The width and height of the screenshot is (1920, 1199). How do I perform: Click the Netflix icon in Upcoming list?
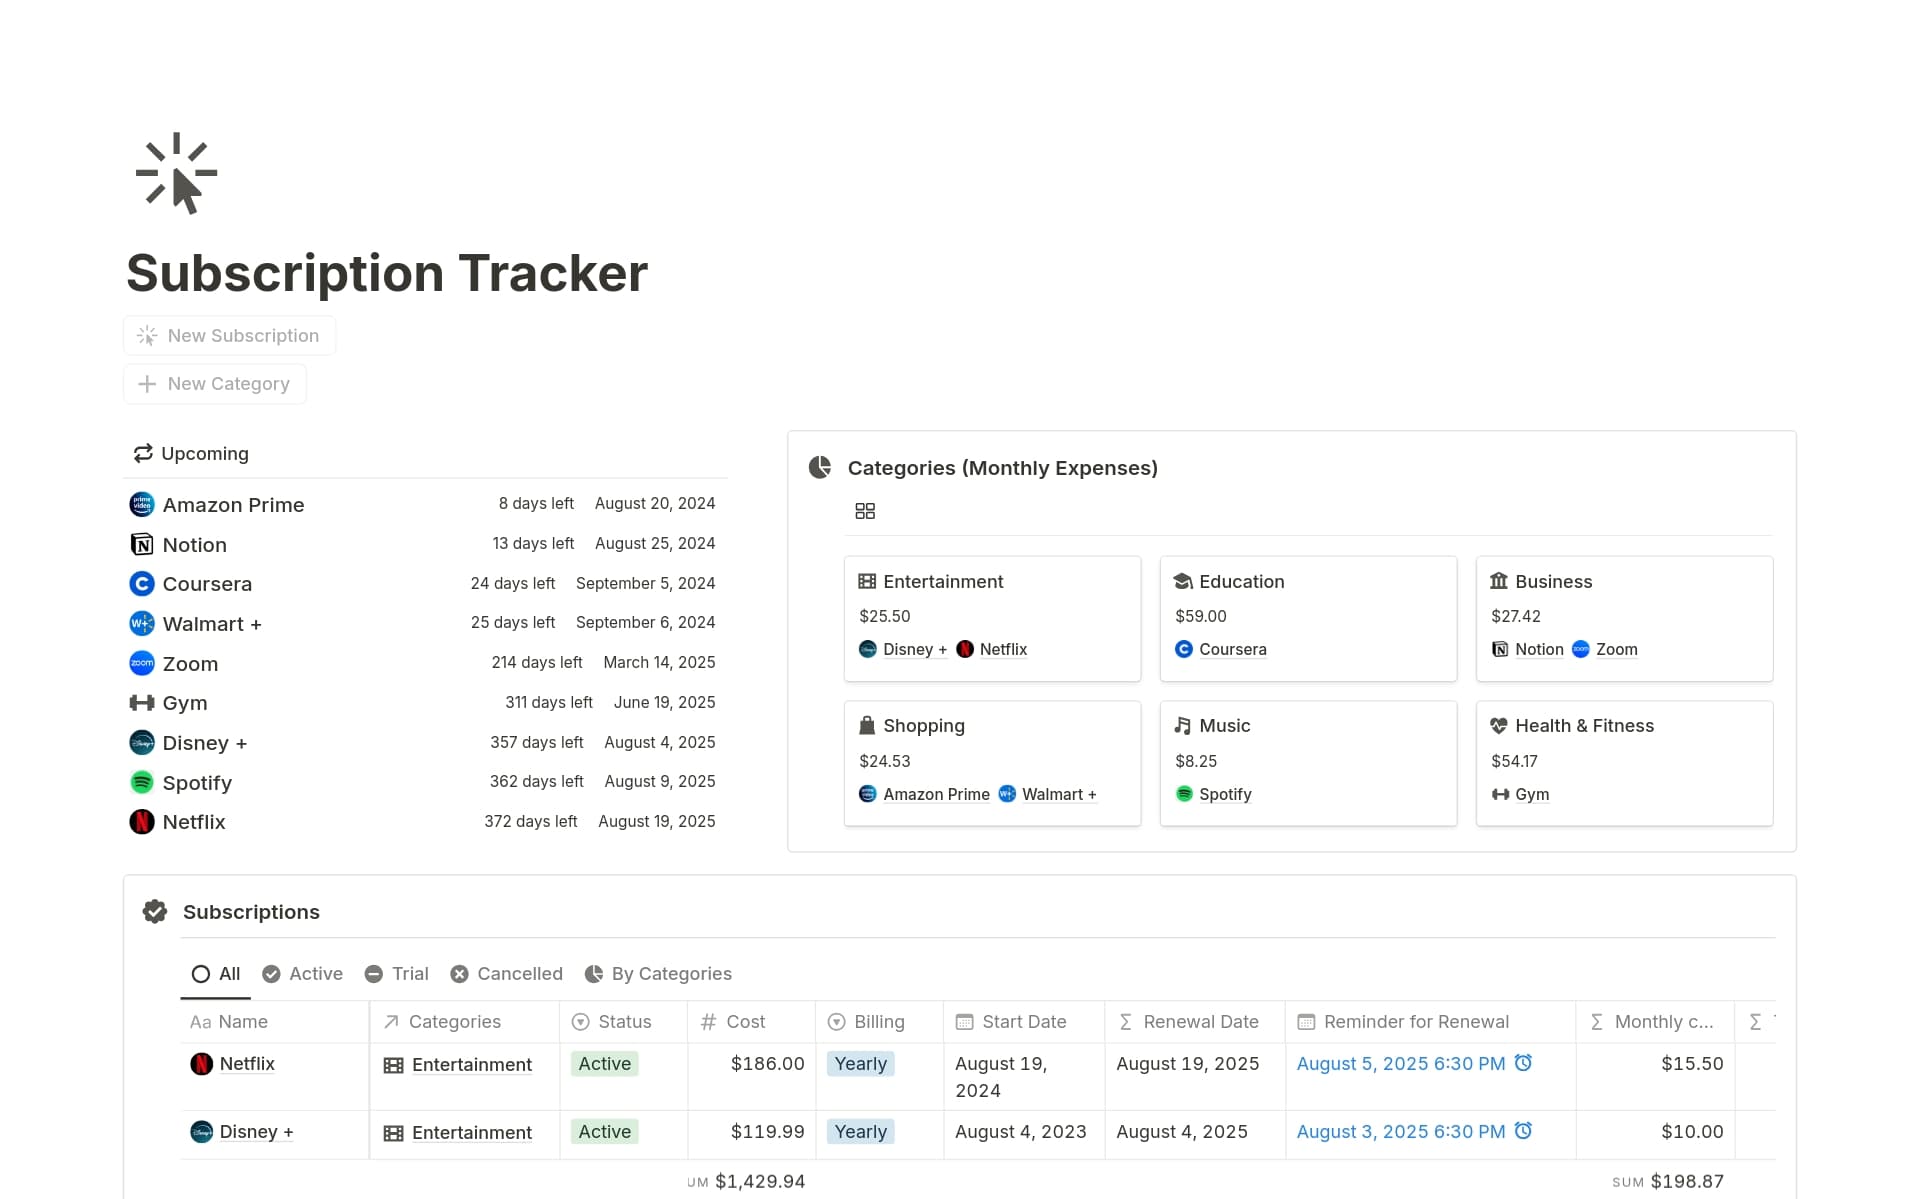click(142, 822)
